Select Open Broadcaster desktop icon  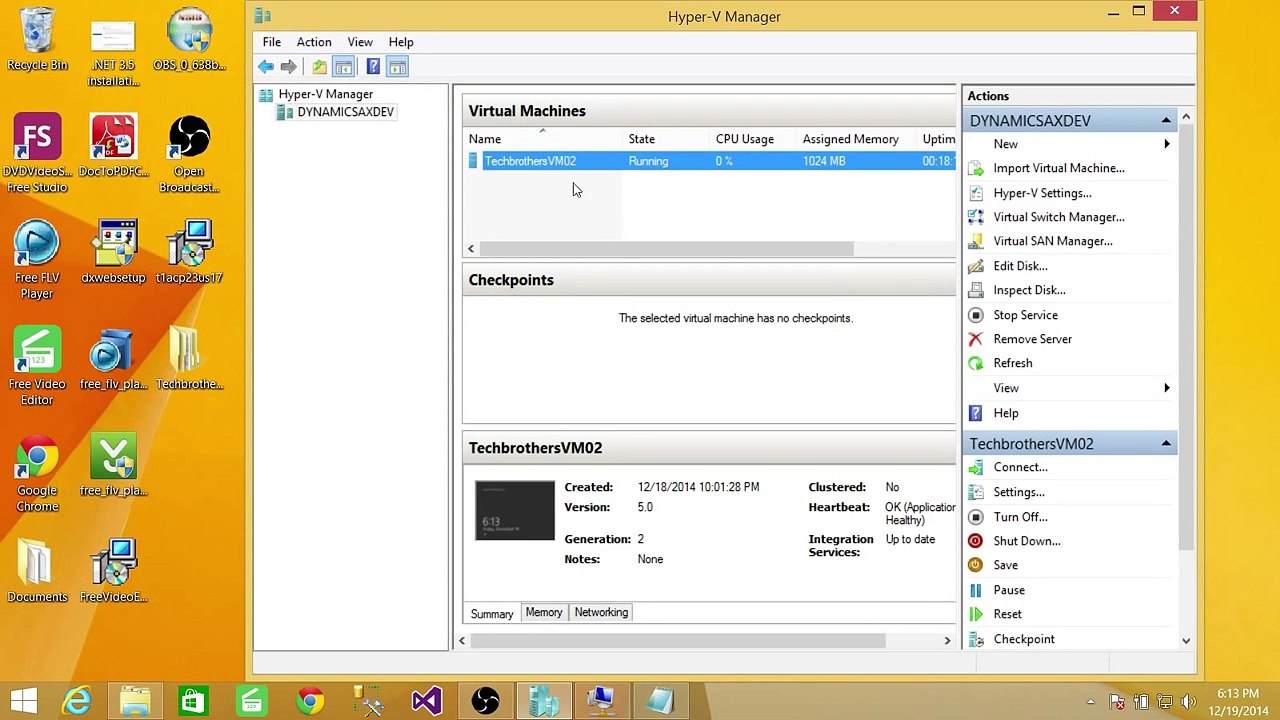189,155
